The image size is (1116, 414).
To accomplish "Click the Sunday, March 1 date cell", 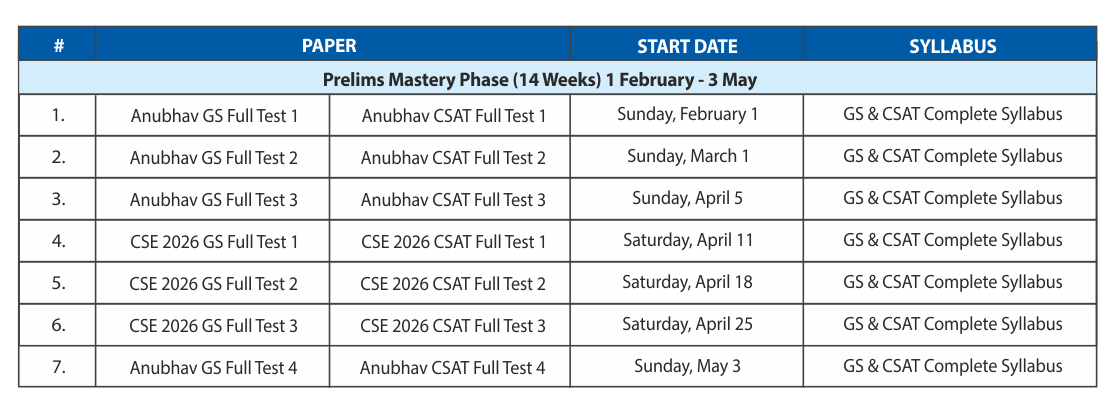I will [x=687, y=156].
